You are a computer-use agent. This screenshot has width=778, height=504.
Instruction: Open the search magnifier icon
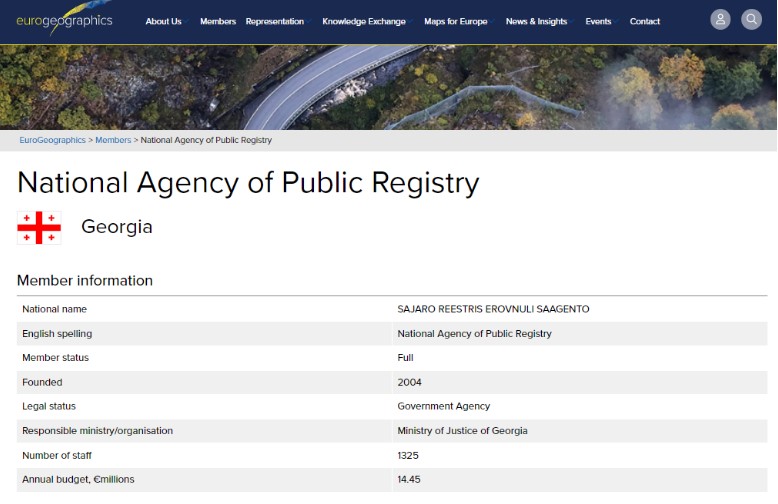[x=751, y=20]
